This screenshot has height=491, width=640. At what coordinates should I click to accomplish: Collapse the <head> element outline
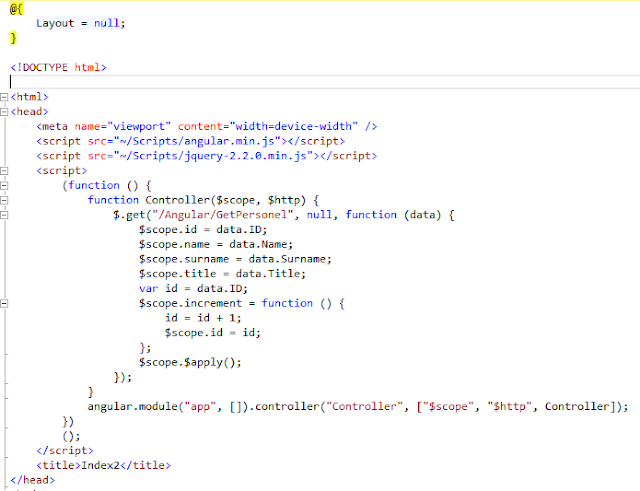(x=4, y=112)
